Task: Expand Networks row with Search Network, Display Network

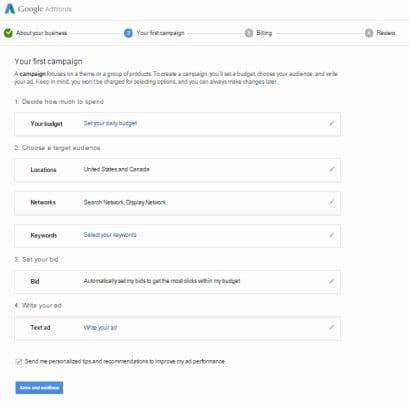Action: [x=177, y=203]
